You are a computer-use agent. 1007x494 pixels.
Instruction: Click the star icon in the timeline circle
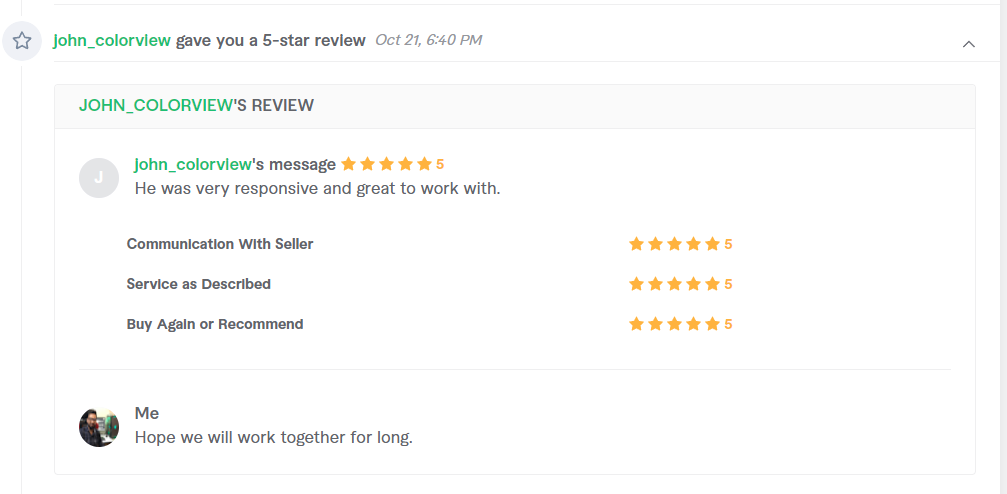click(22, 41)
